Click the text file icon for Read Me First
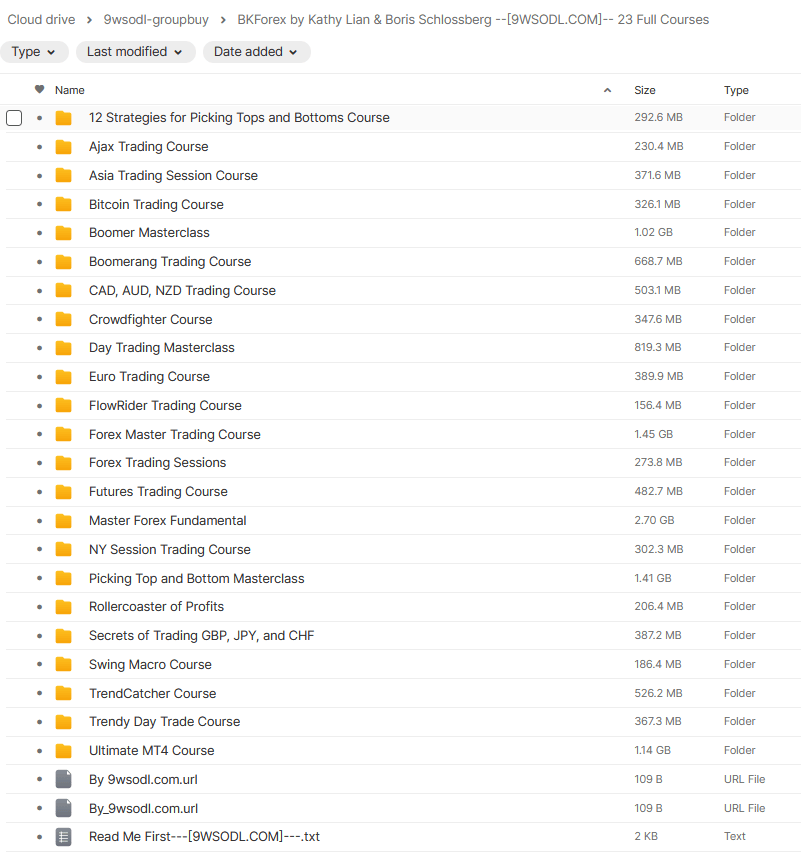 pyautogui.click(x=64, y=837)
